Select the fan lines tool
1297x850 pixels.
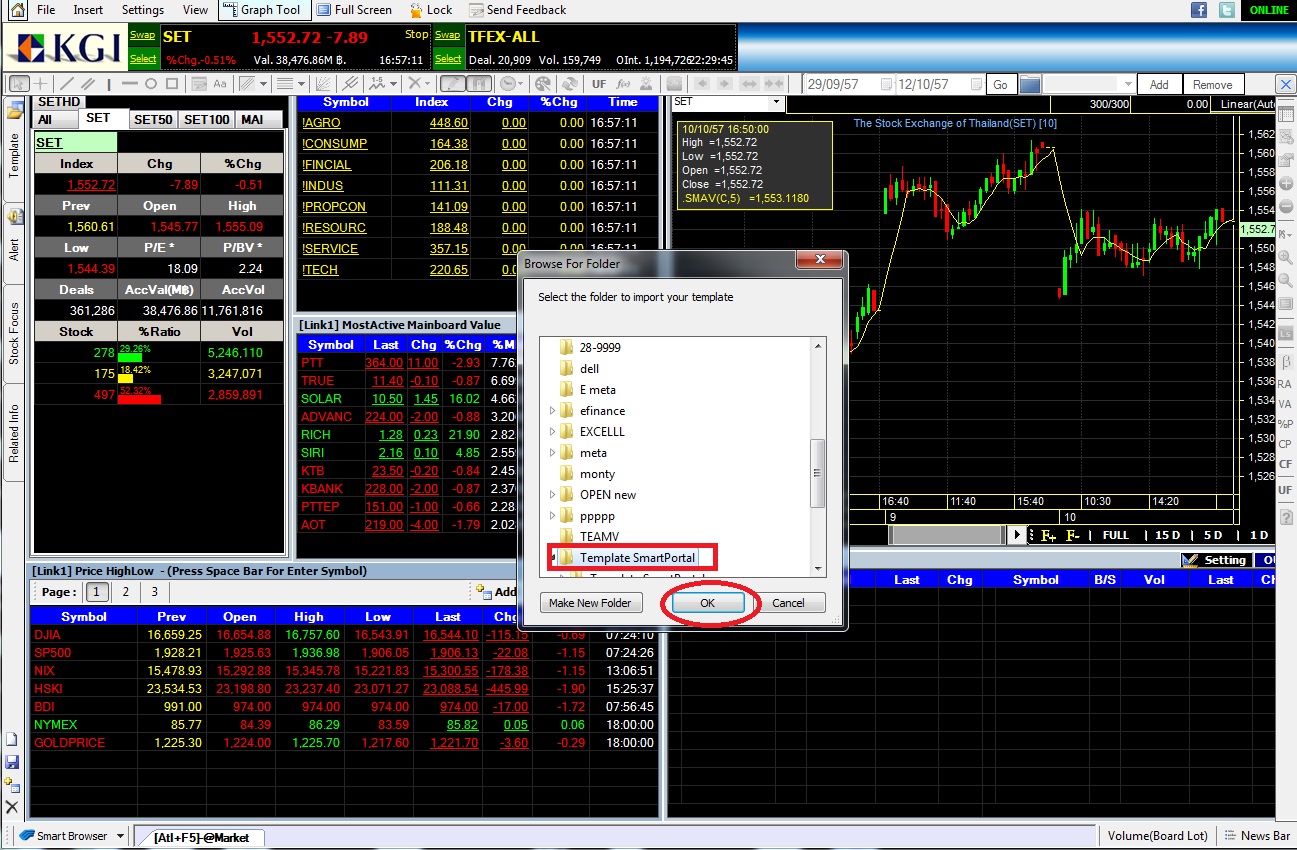click(323, 84)
